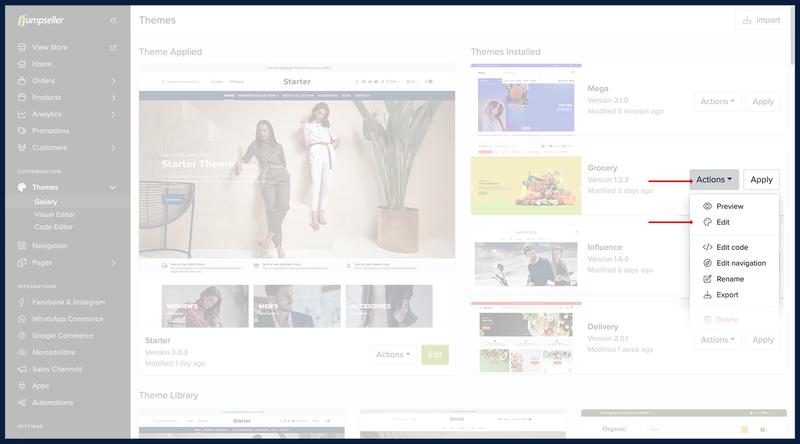The image size is (800, 444).
Task: Open Actions dropdown for Starter theme
Action: click(x=393, y=354)
